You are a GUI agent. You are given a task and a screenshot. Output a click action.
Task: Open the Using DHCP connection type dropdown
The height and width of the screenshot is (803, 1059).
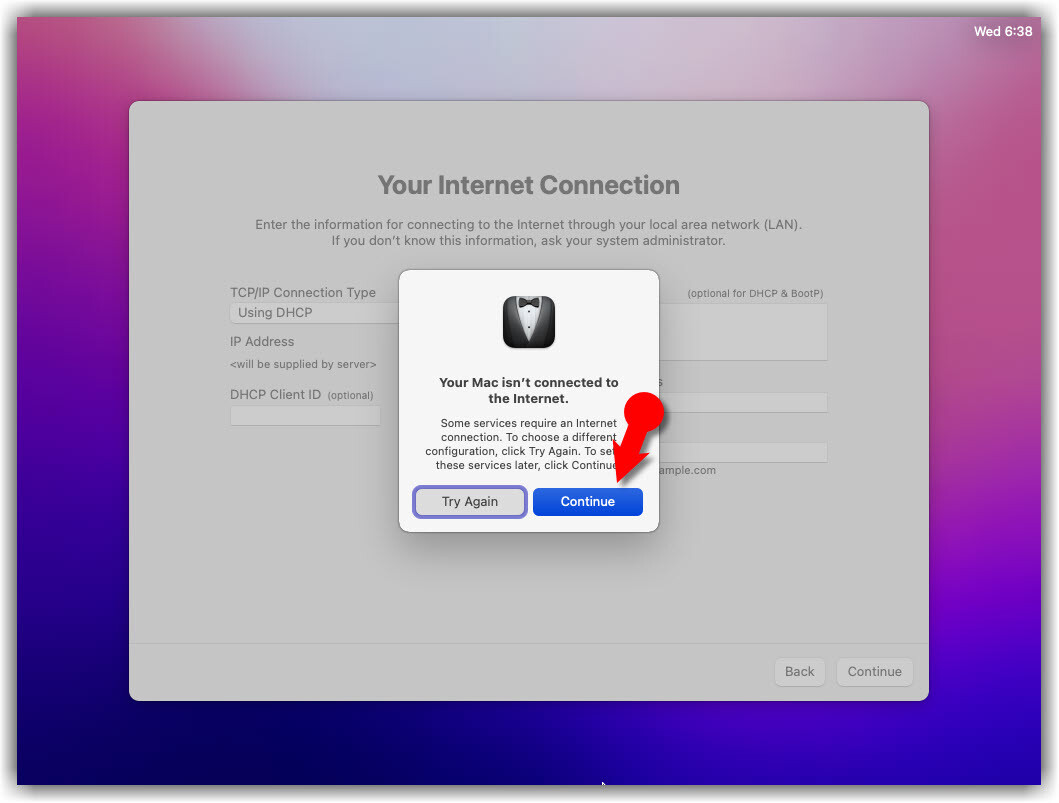315,313
